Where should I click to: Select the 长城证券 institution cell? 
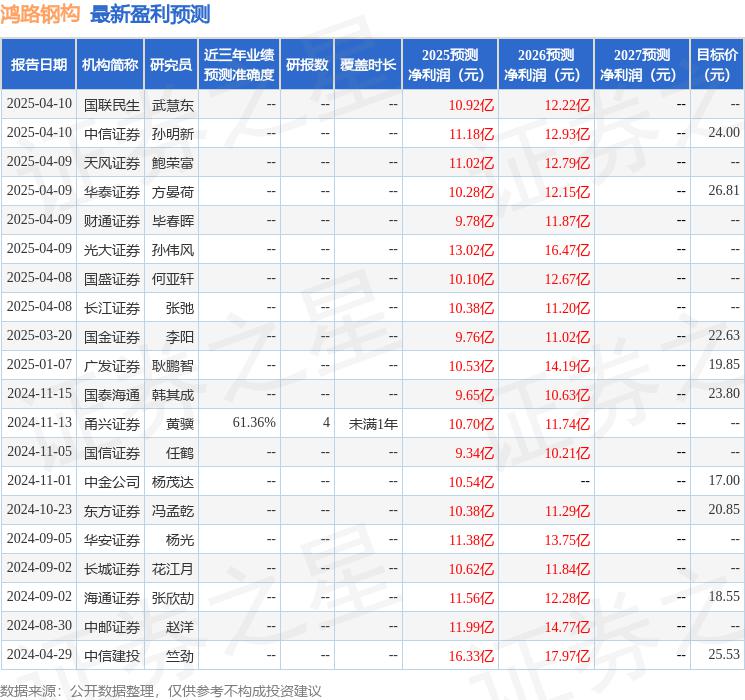[x=112, y=569]
